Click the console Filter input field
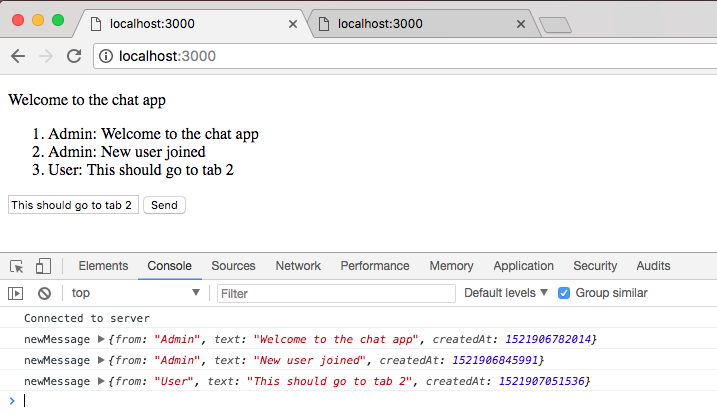 point(336,293)
